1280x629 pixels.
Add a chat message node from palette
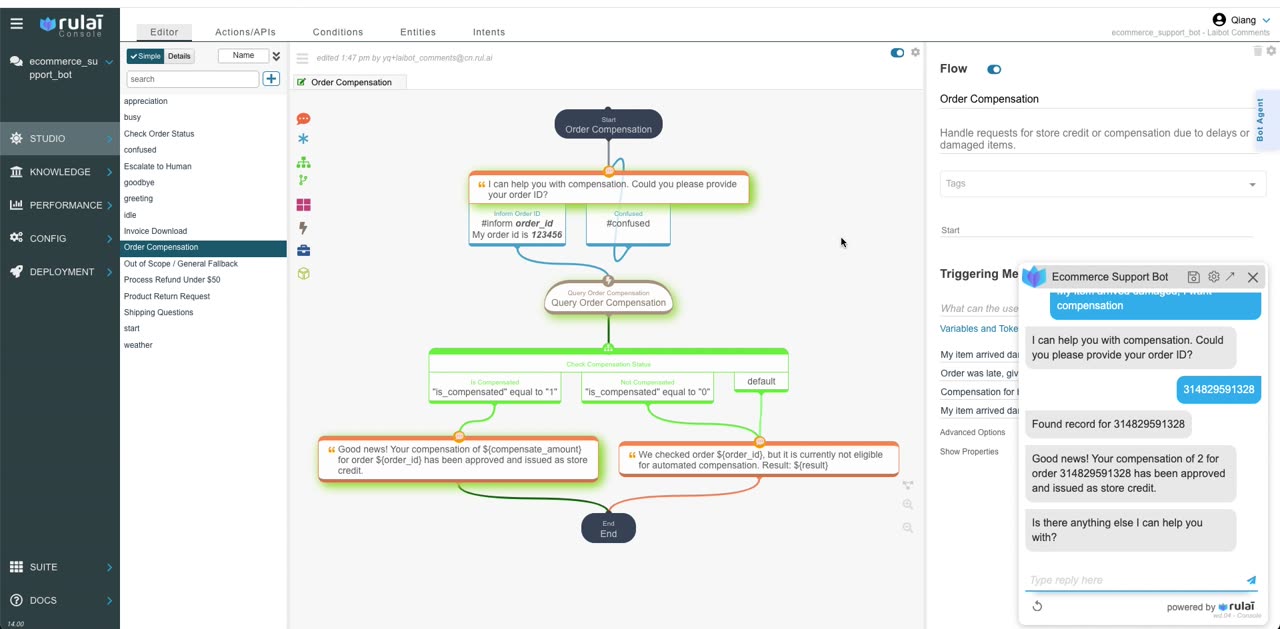click(x=303, y=118)
